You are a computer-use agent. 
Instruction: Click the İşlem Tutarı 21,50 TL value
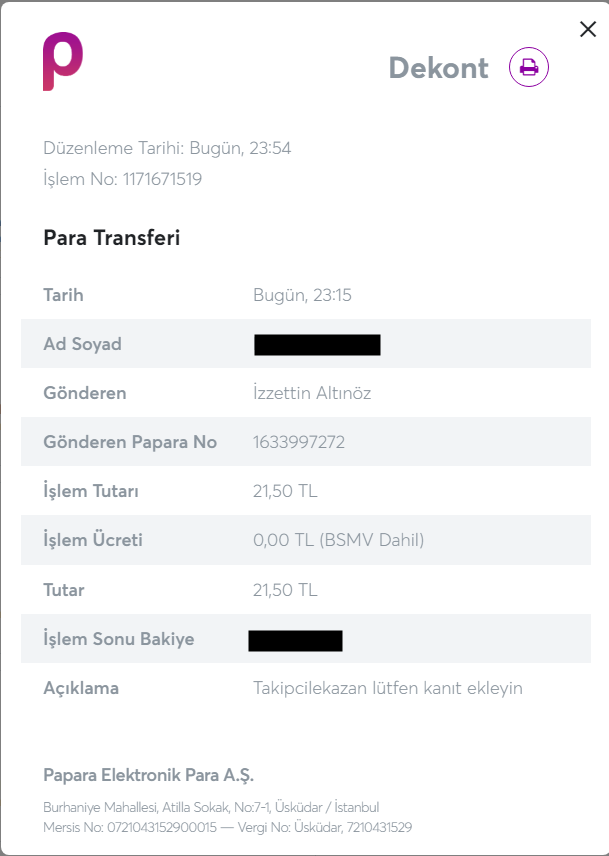click(285, 491)
